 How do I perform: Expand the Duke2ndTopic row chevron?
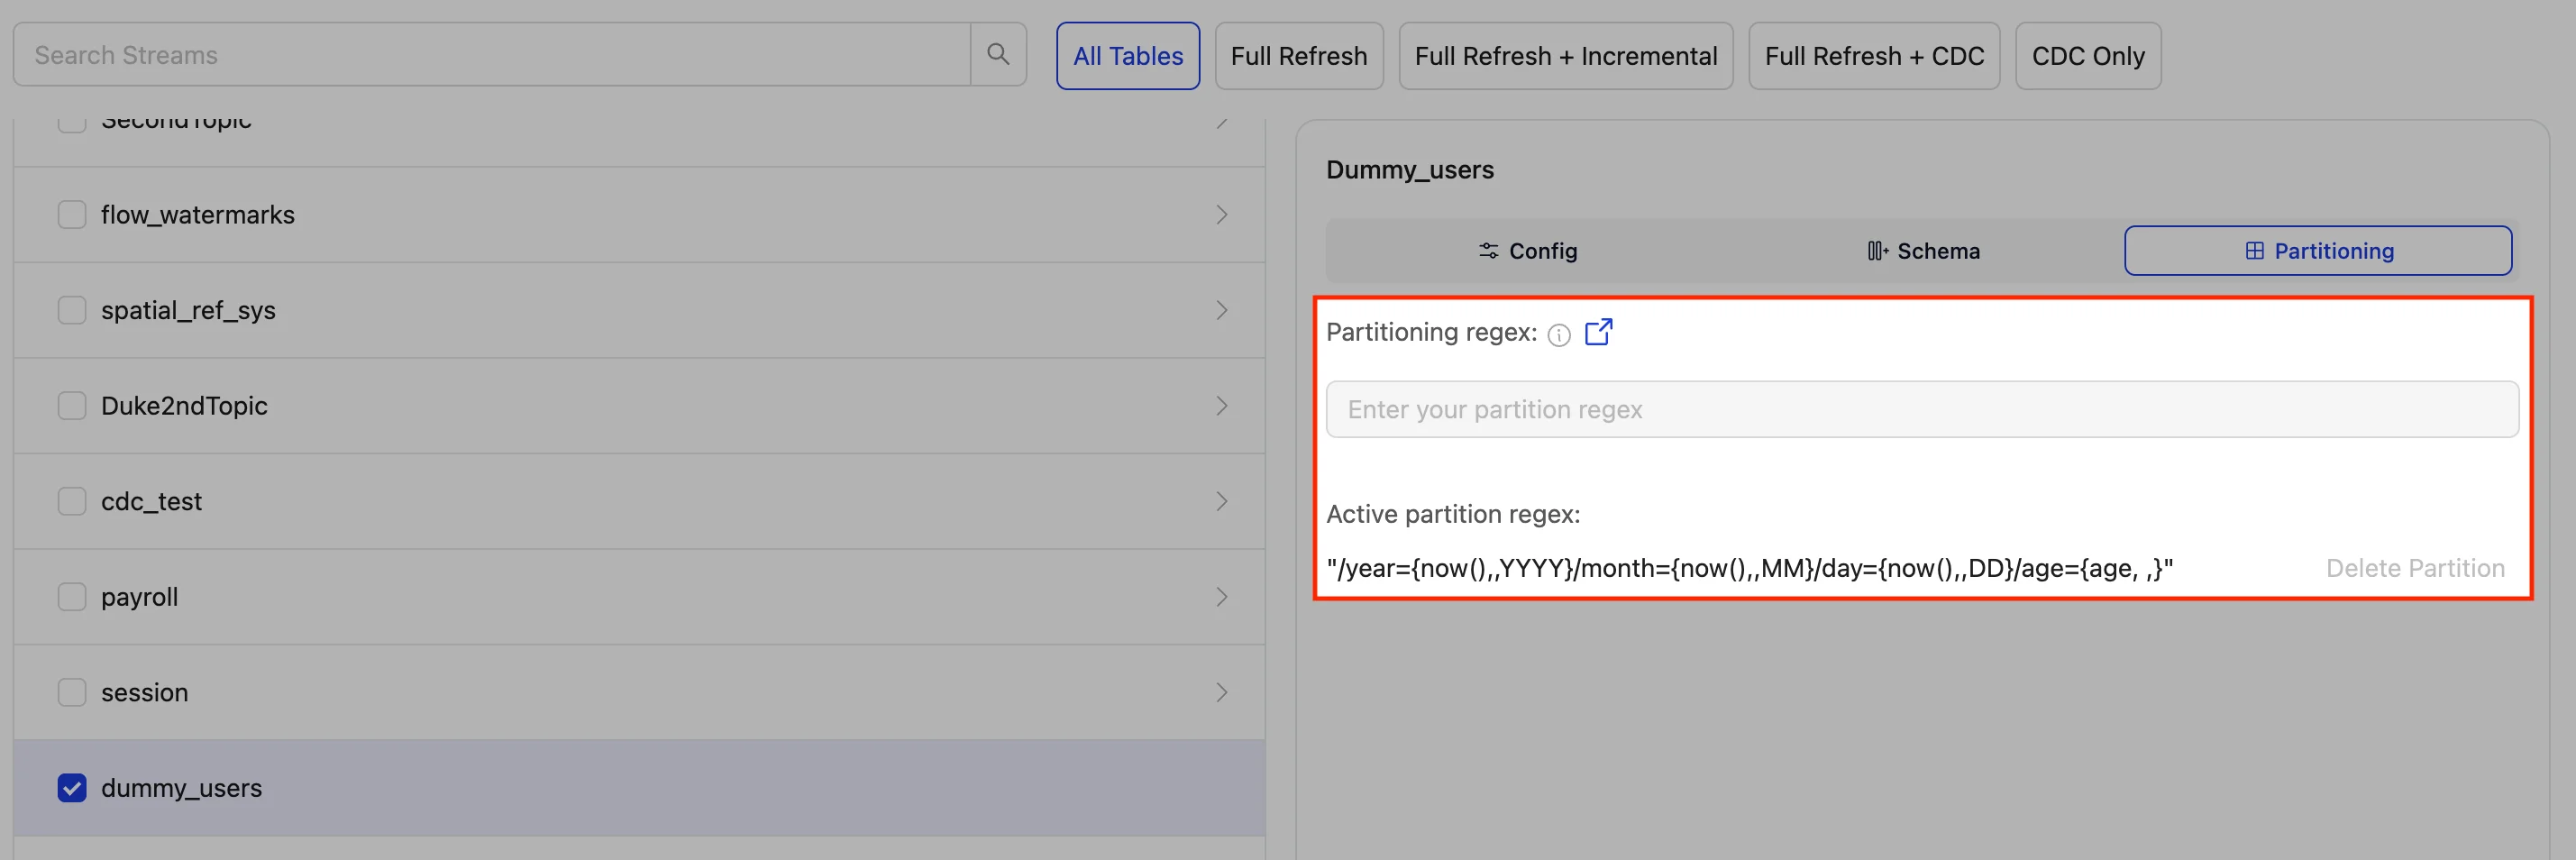coord(1221,406)
